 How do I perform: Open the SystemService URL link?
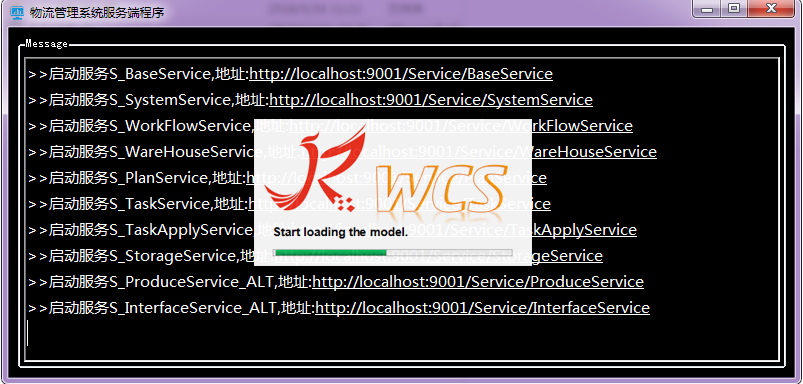click(x=431, y=100)
